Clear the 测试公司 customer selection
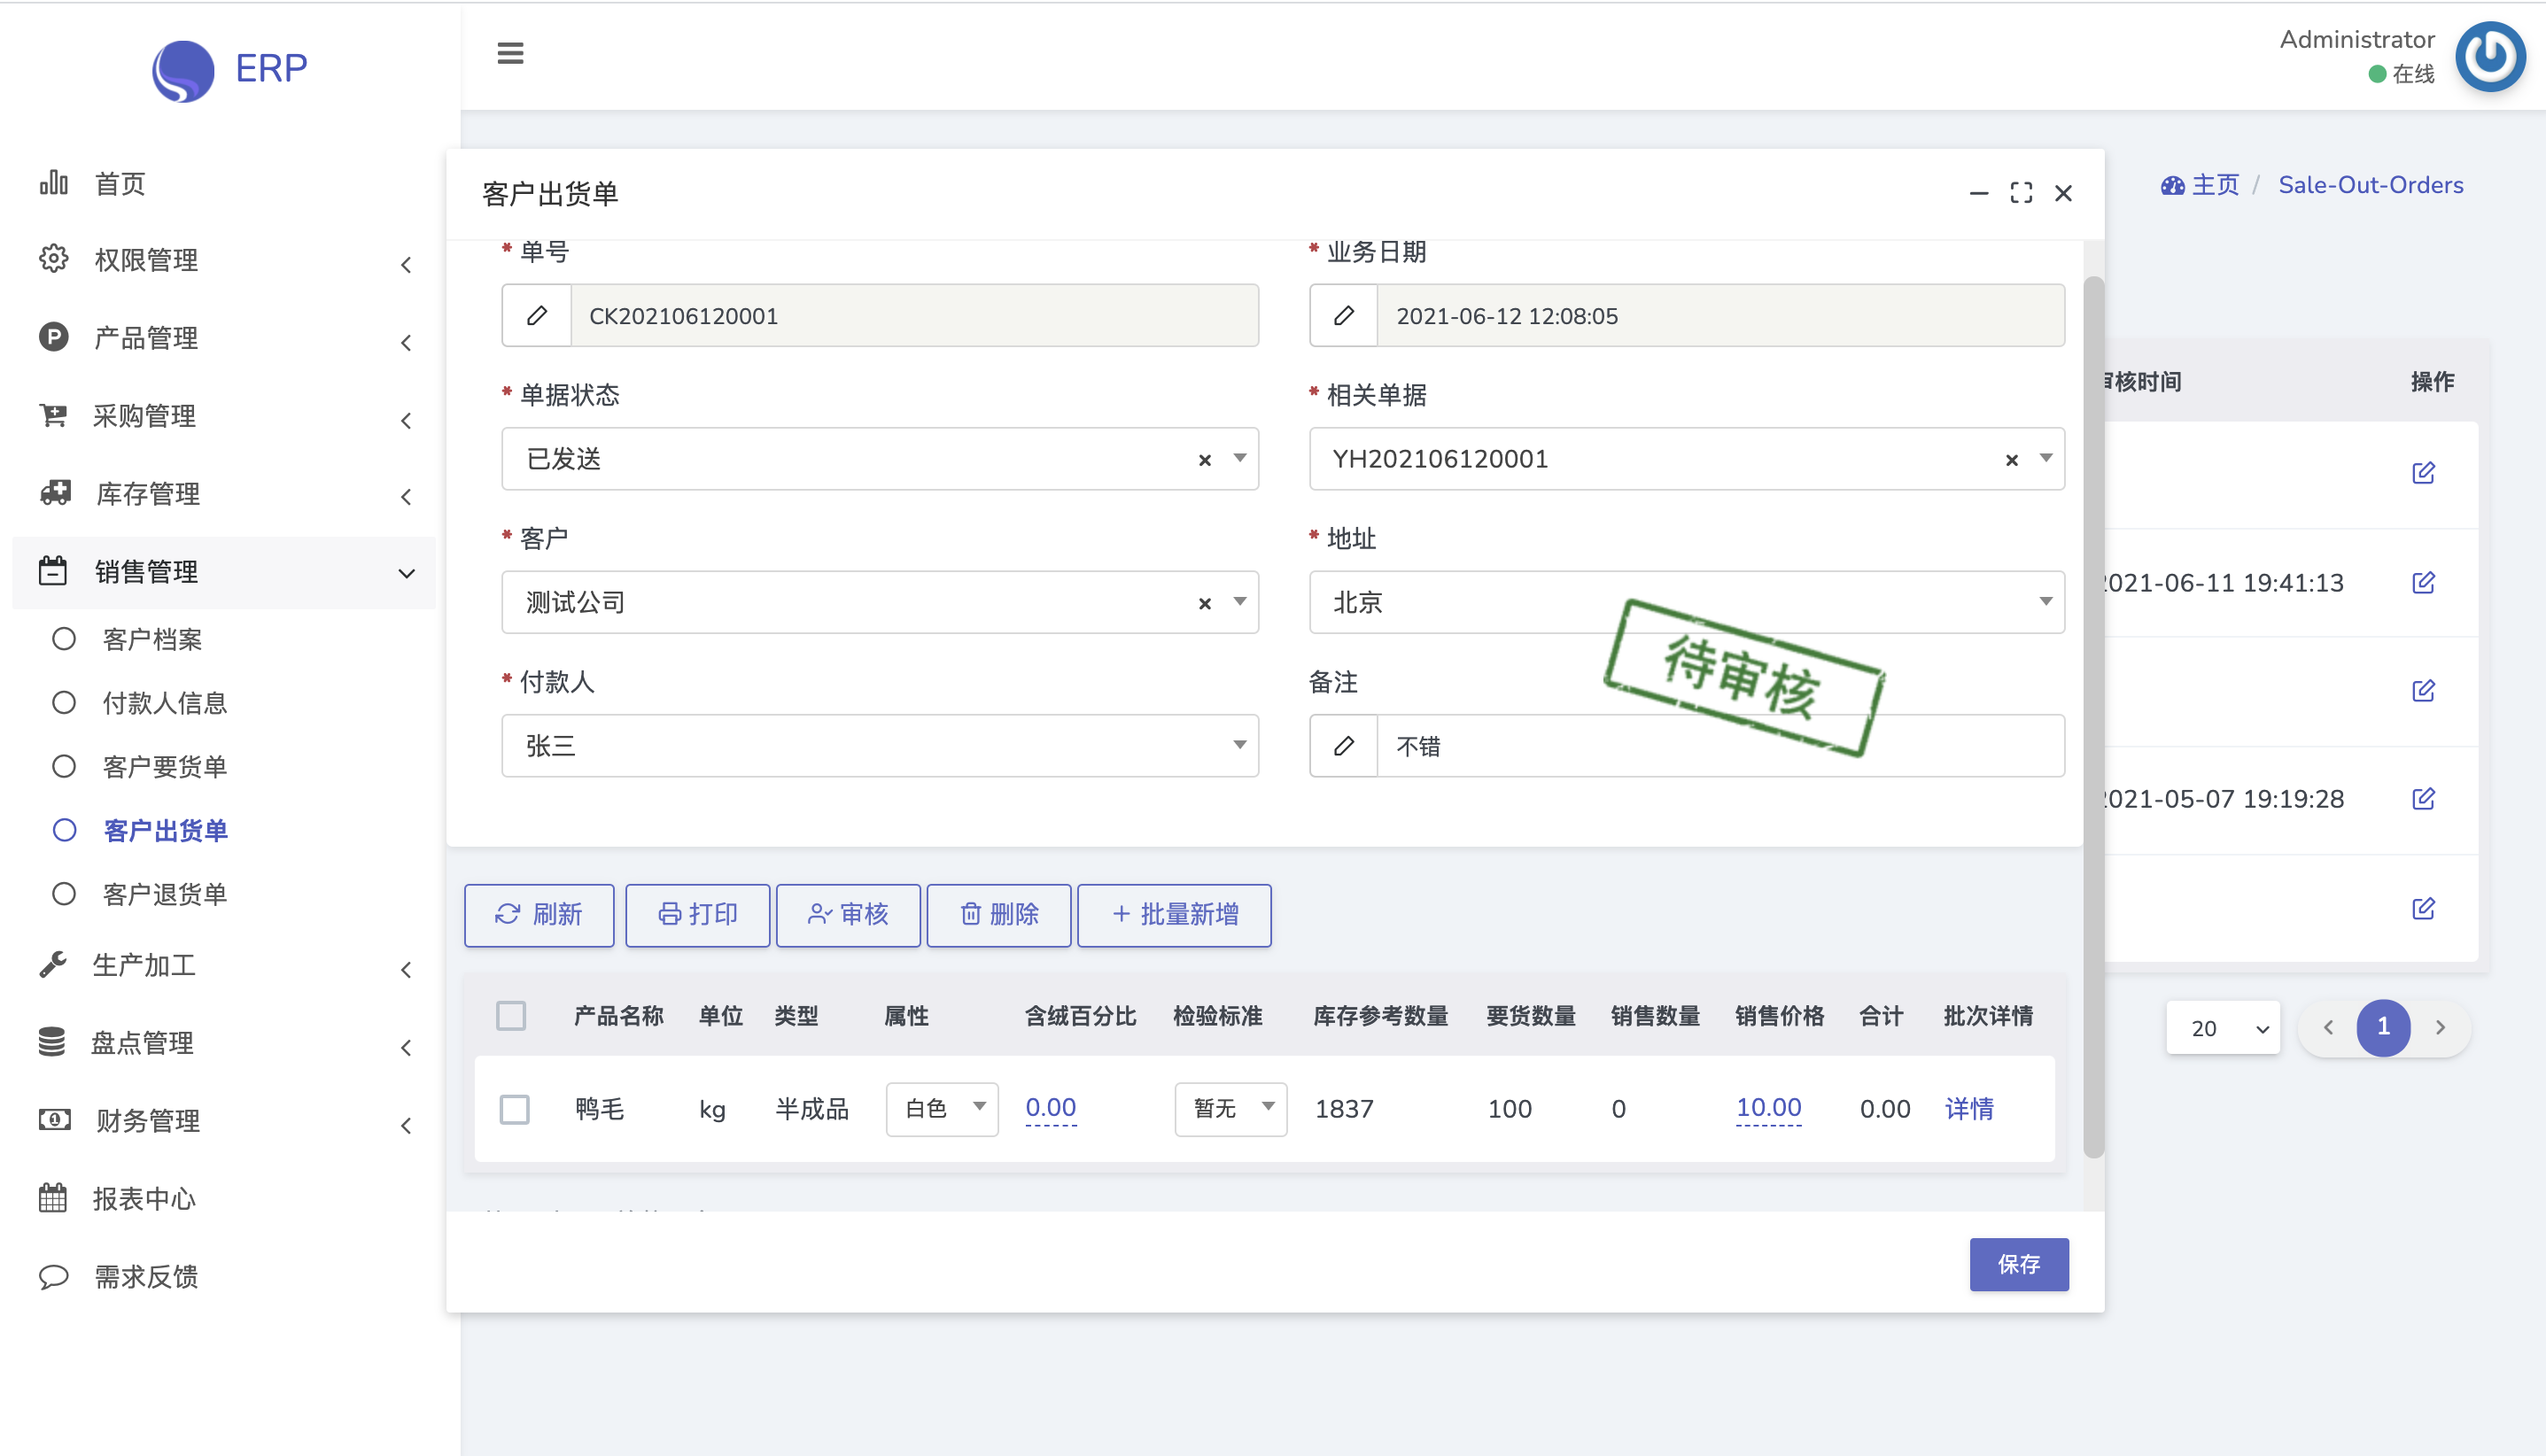The height and width of the screenshot is (1456, 2546). tap(1204, 603)
